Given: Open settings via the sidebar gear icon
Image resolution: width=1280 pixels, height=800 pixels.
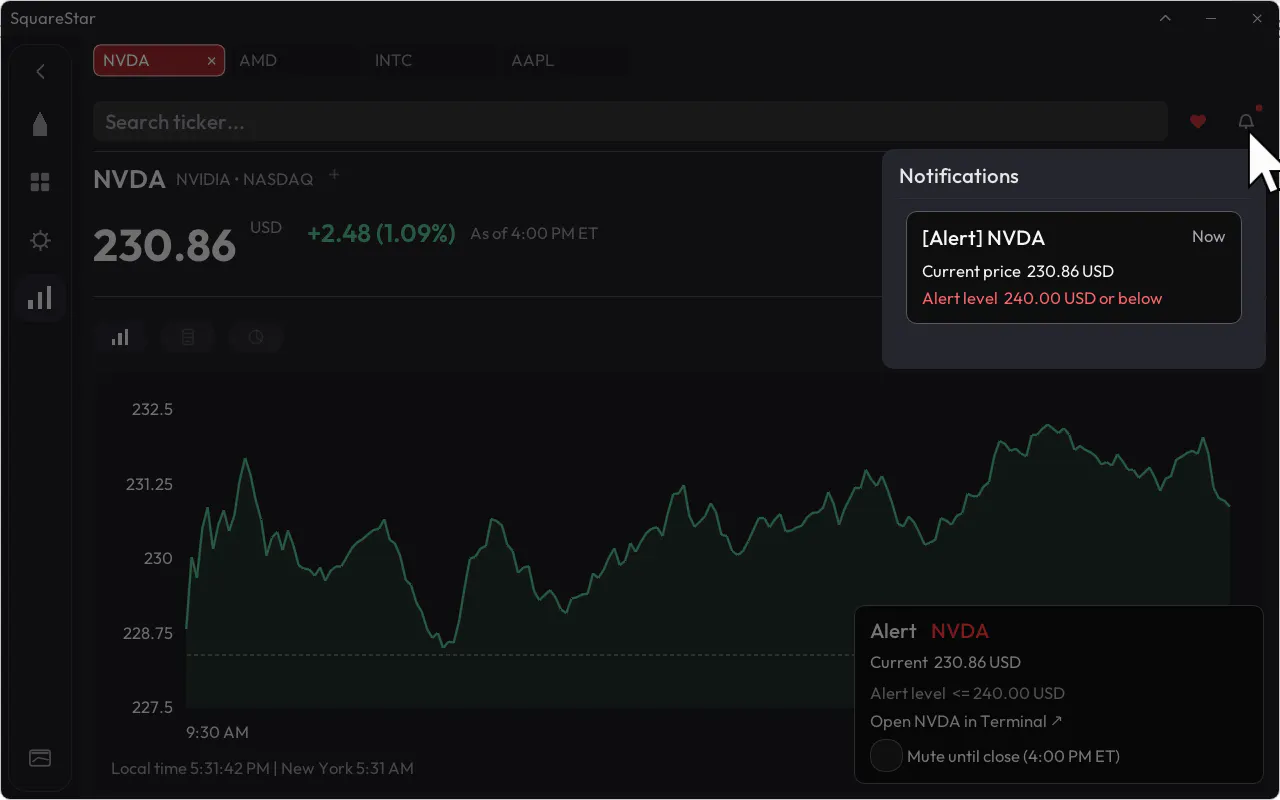Looking at the screenshot, I should [x=40, y=240].
